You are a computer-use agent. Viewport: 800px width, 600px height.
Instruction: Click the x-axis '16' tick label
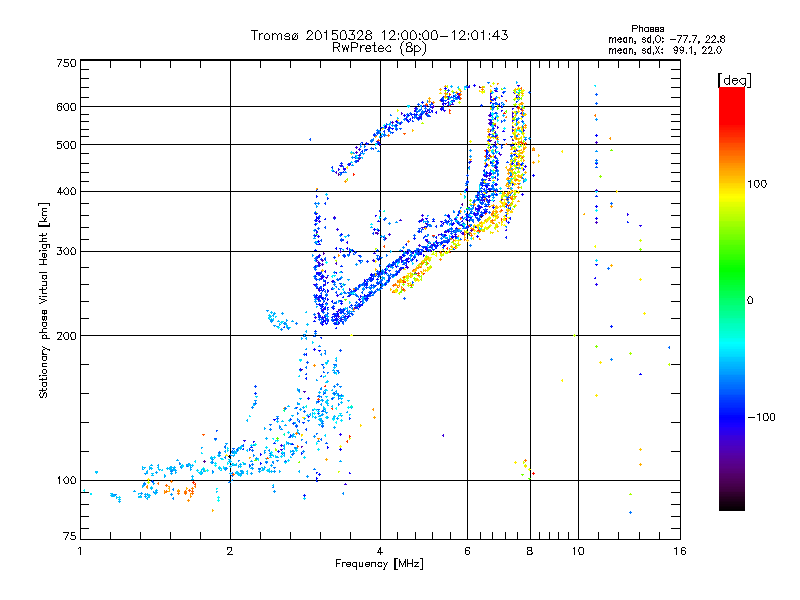680,551
